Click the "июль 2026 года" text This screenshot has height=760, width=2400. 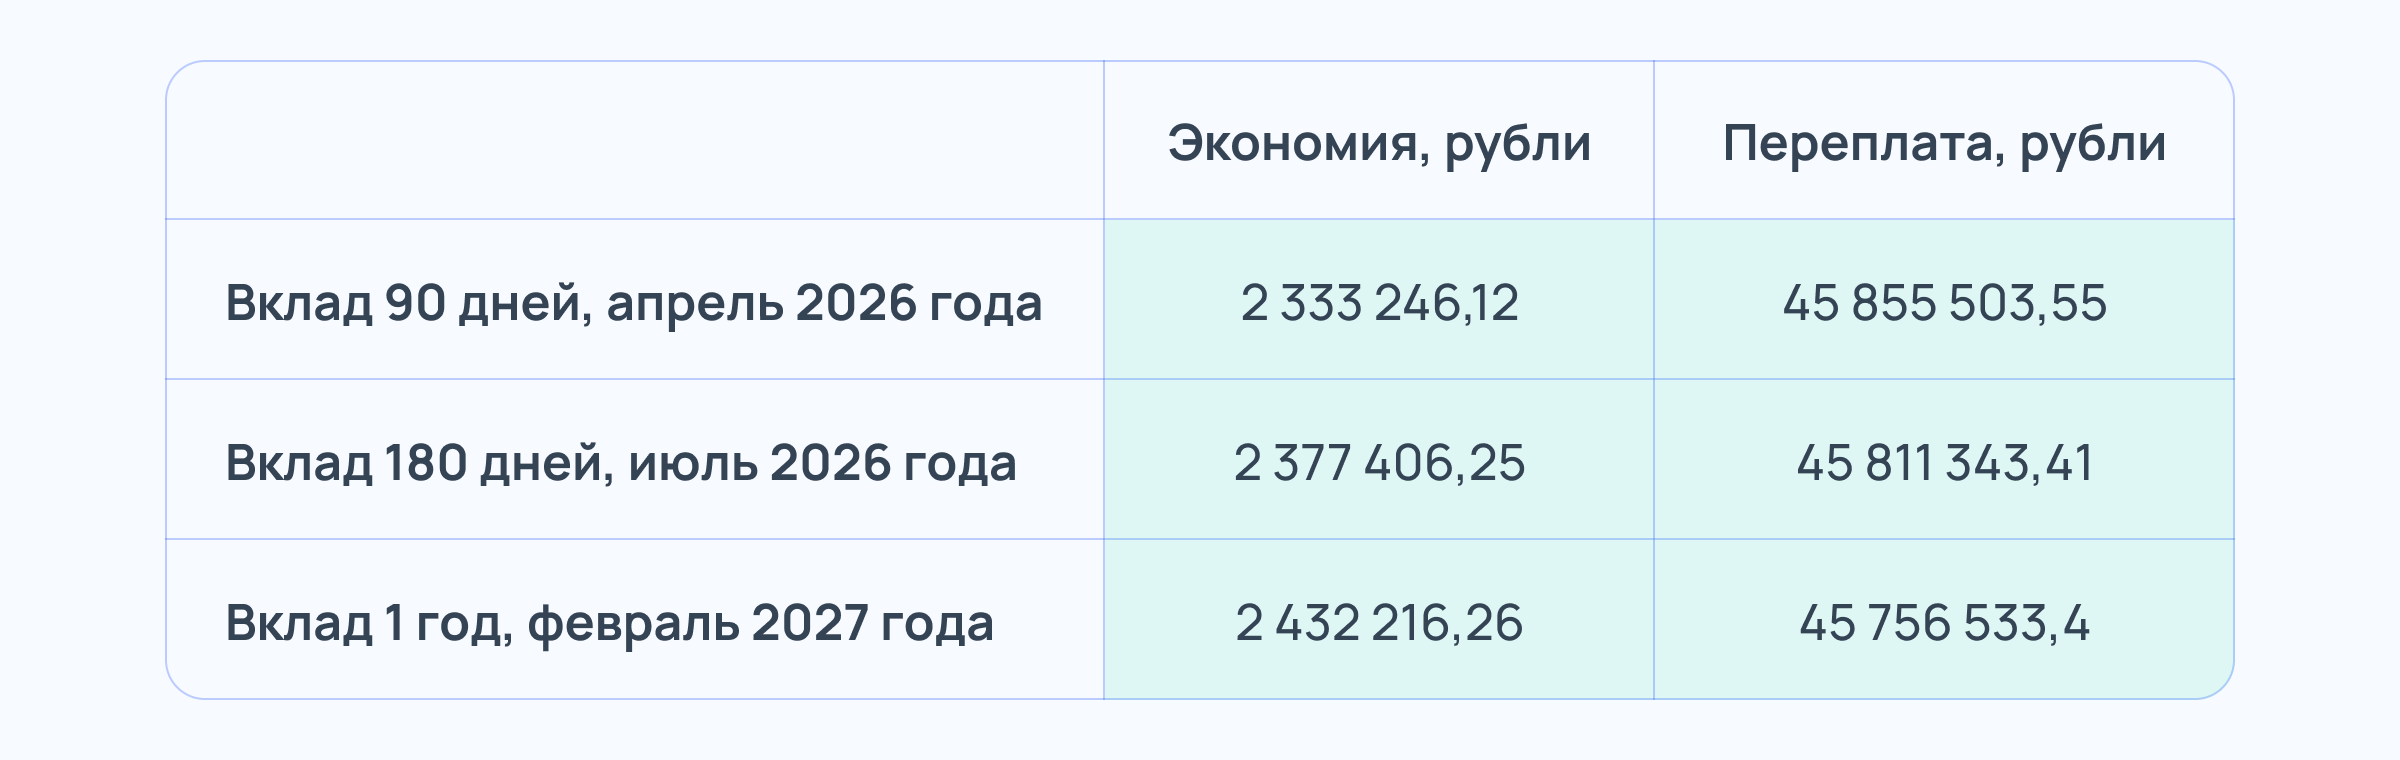point(821,462)
